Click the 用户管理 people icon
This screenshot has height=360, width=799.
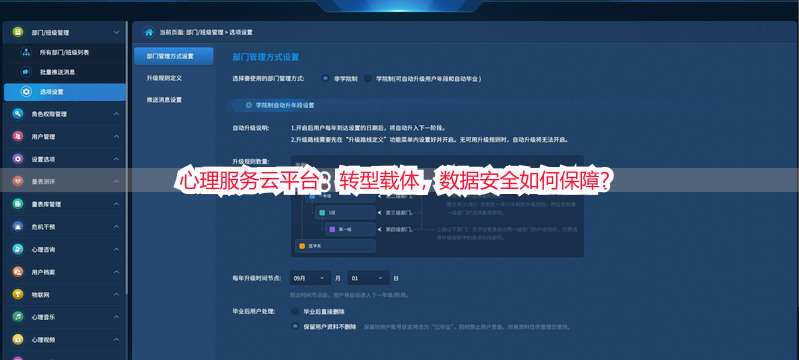[18, 137]
